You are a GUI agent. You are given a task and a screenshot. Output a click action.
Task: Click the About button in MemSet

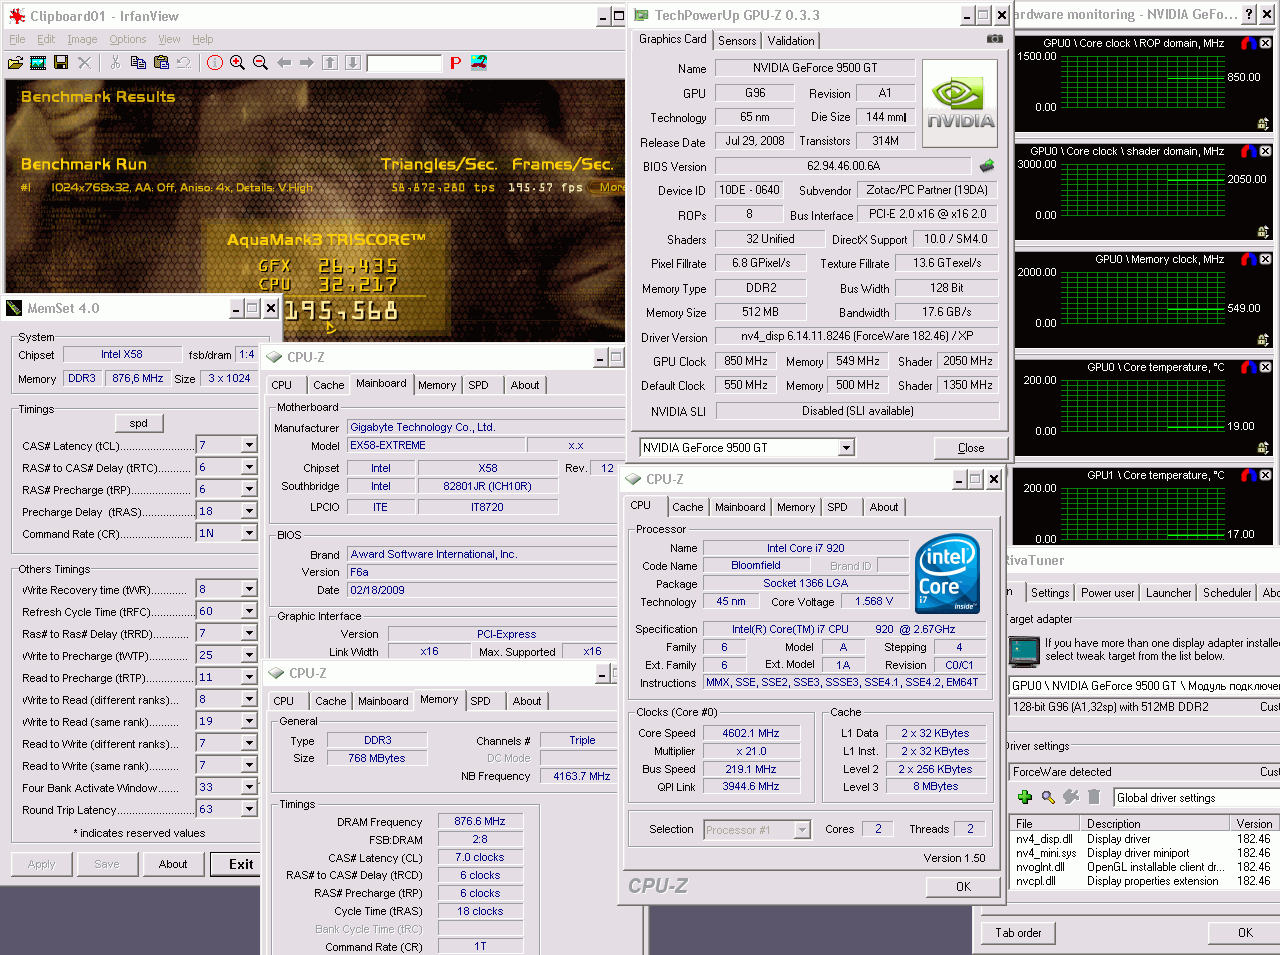pyautogui.click(x=173, y=864)
